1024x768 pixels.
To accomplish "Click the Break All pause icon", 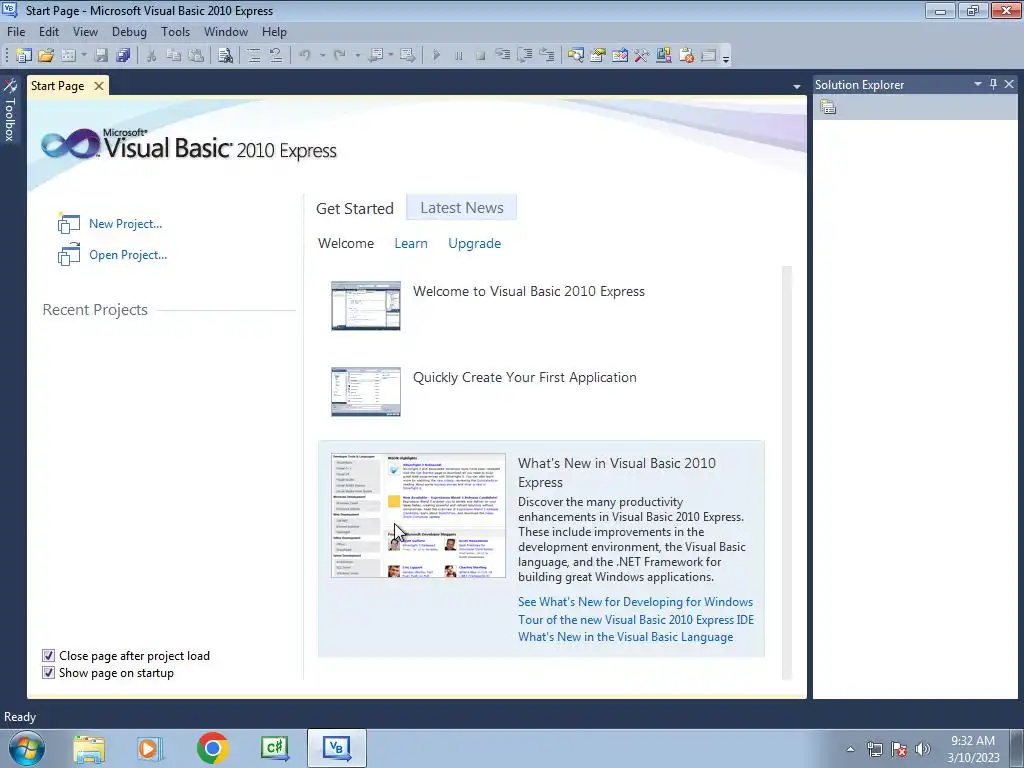I will pyautogui.click(x=458, y=56).
